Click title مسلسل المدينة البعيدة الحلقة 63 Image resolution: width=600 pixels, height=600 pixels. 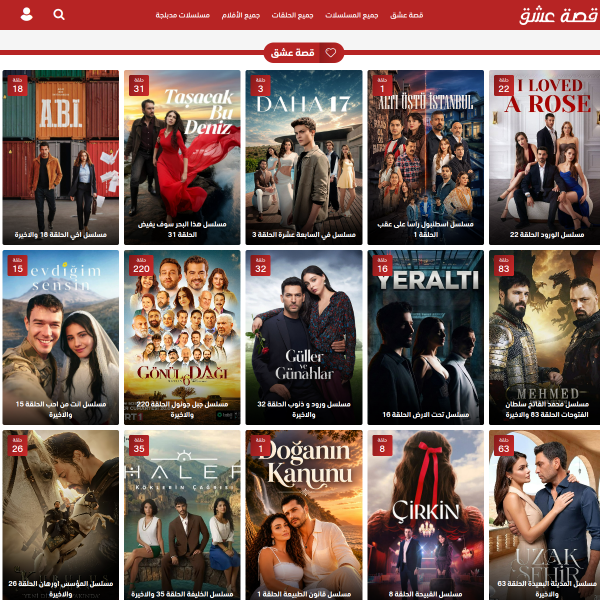click(x=547, y=589)
